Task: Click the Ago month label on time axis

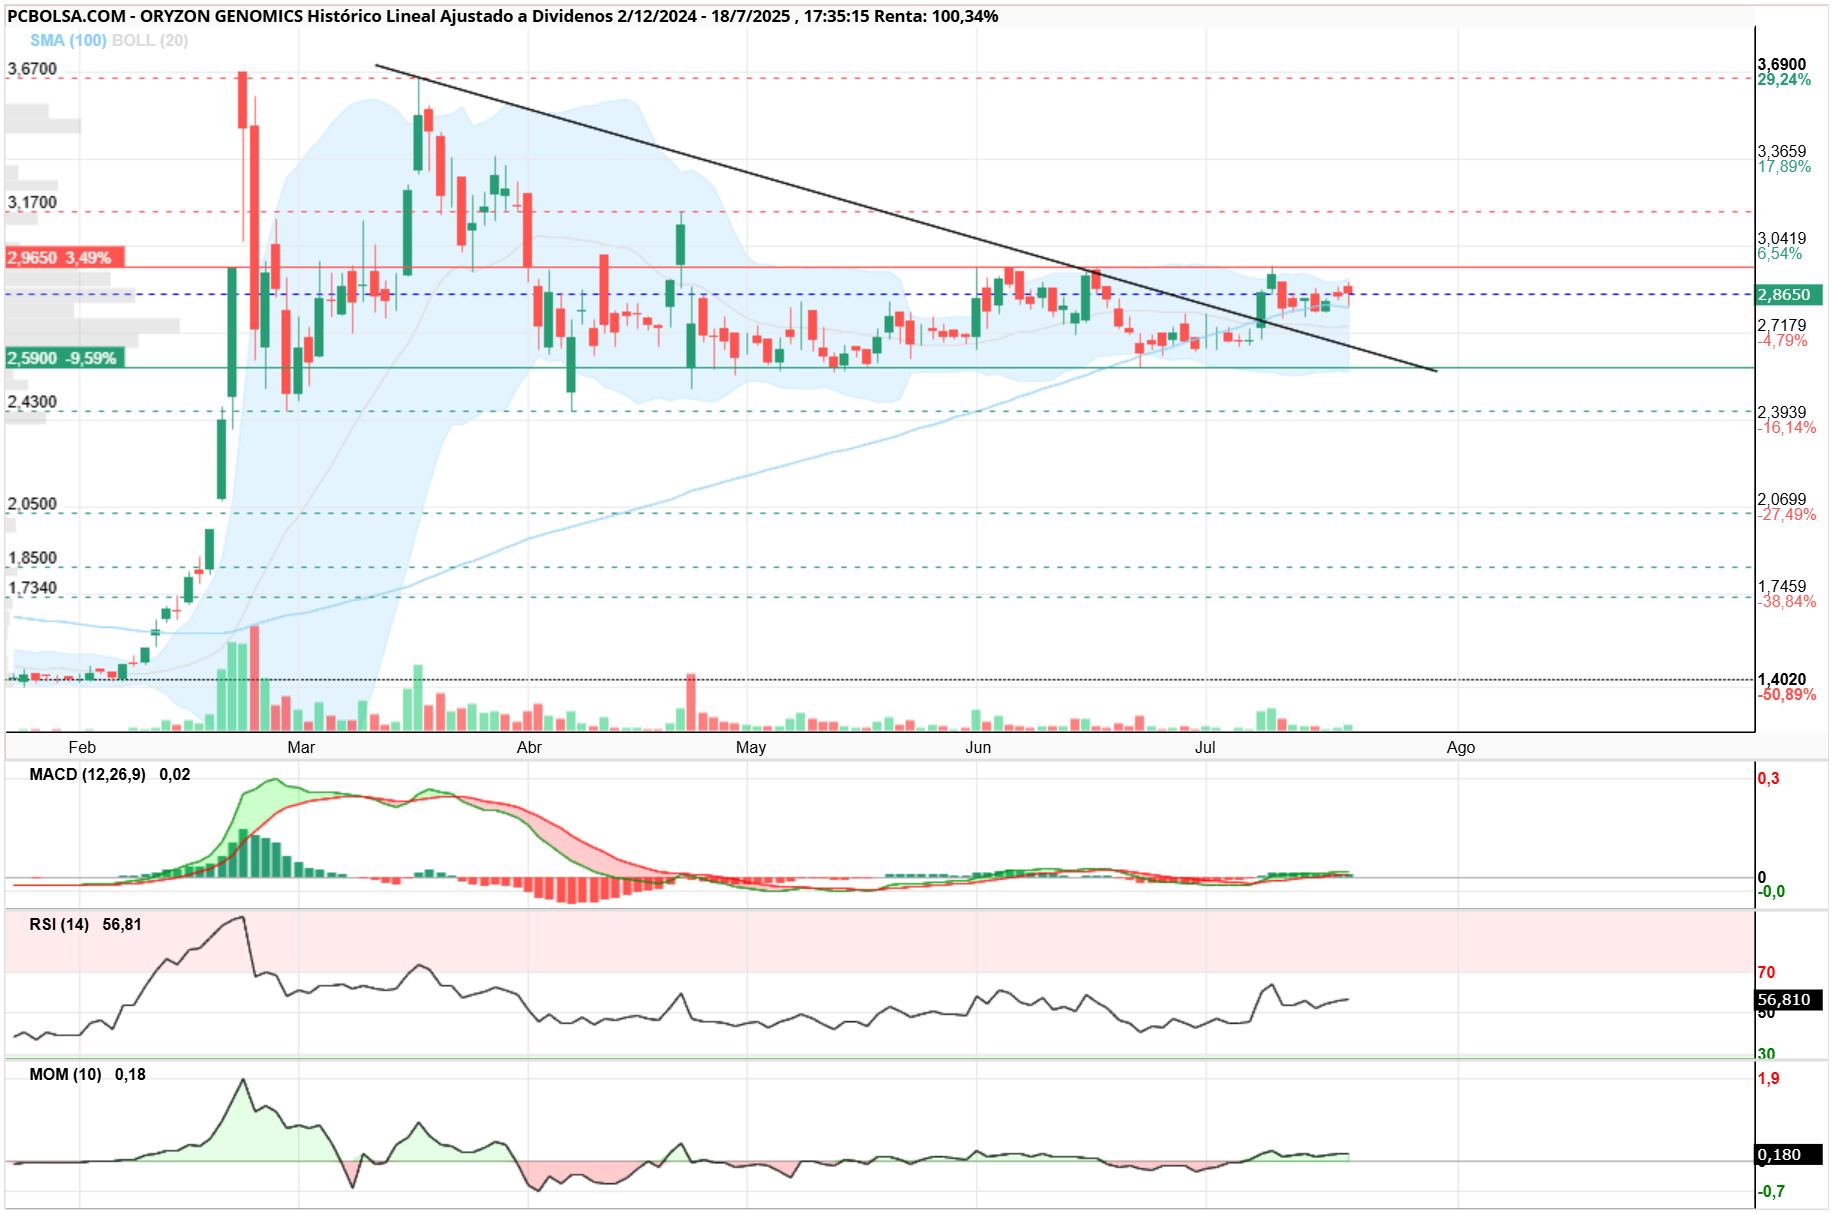Action: 1461,748
